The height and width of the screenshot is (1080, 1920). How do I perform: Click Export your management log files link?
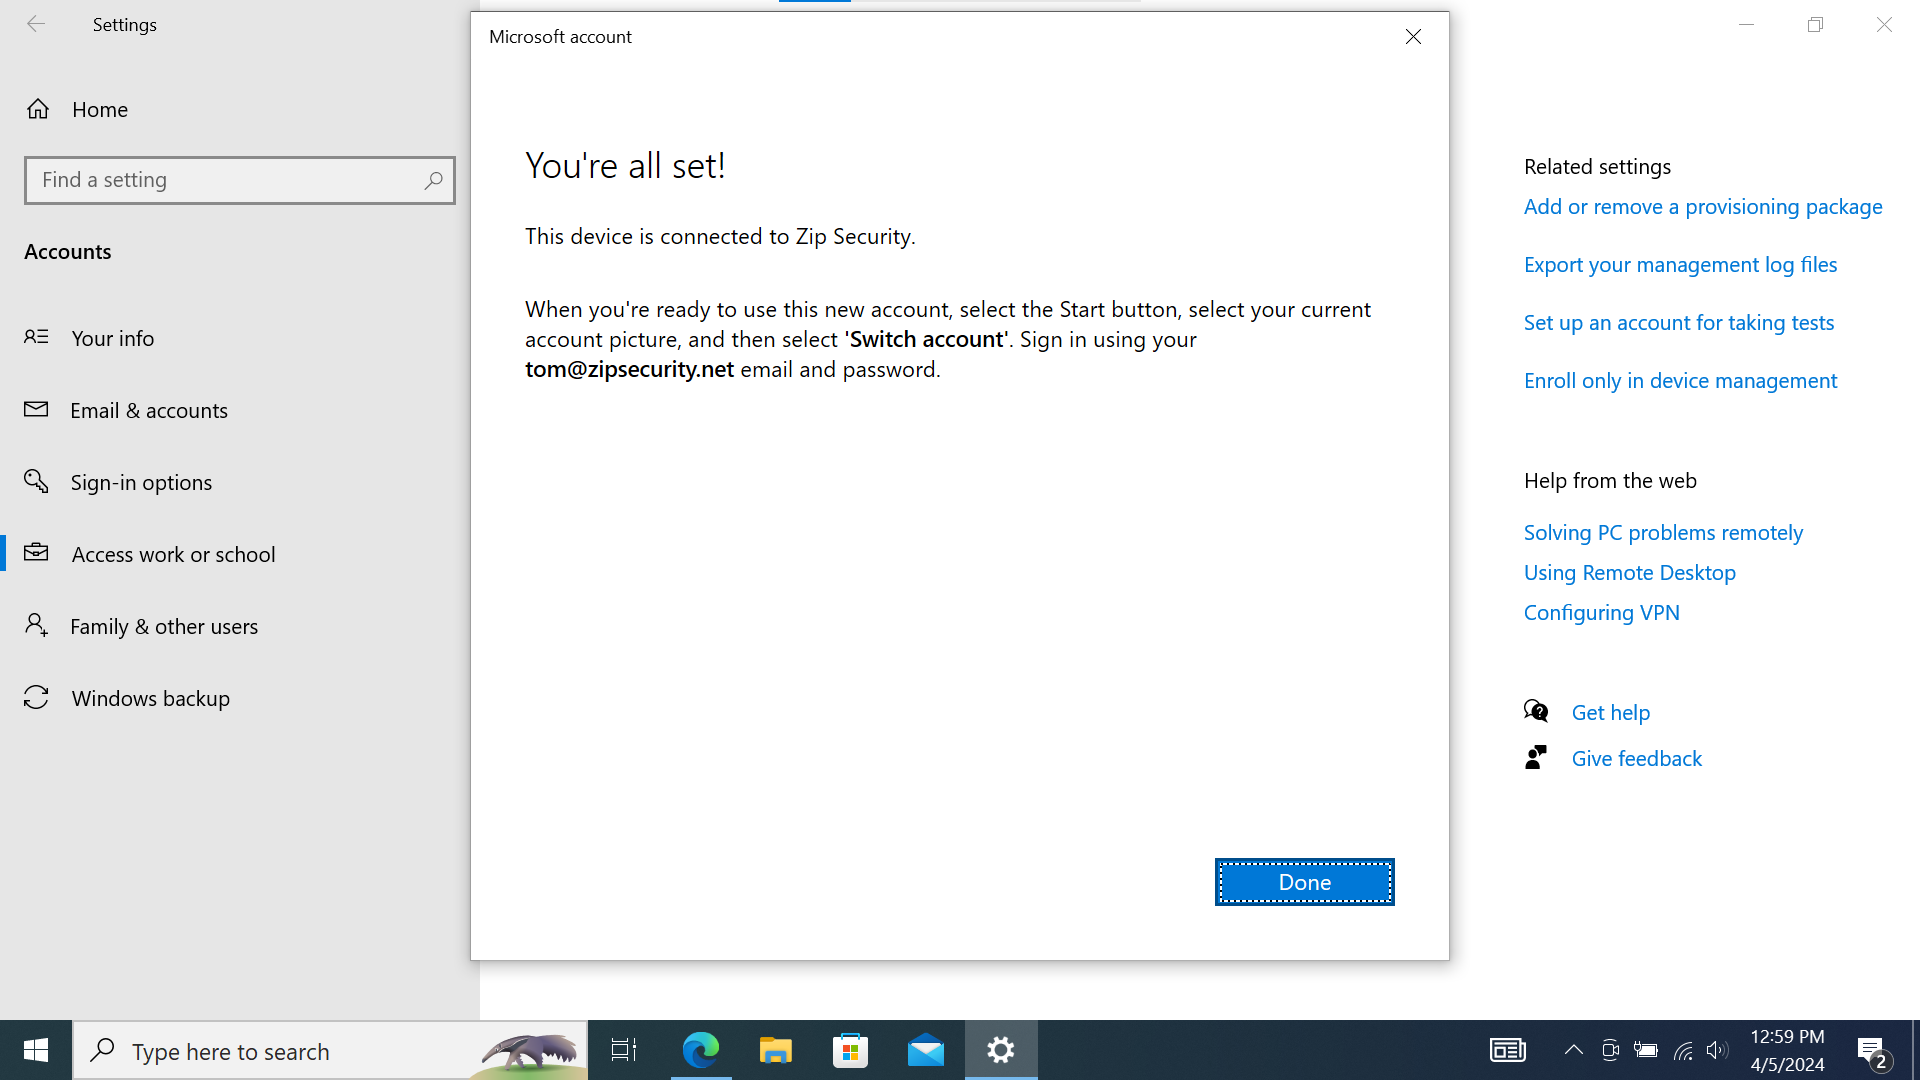(x=1680, y=265)
